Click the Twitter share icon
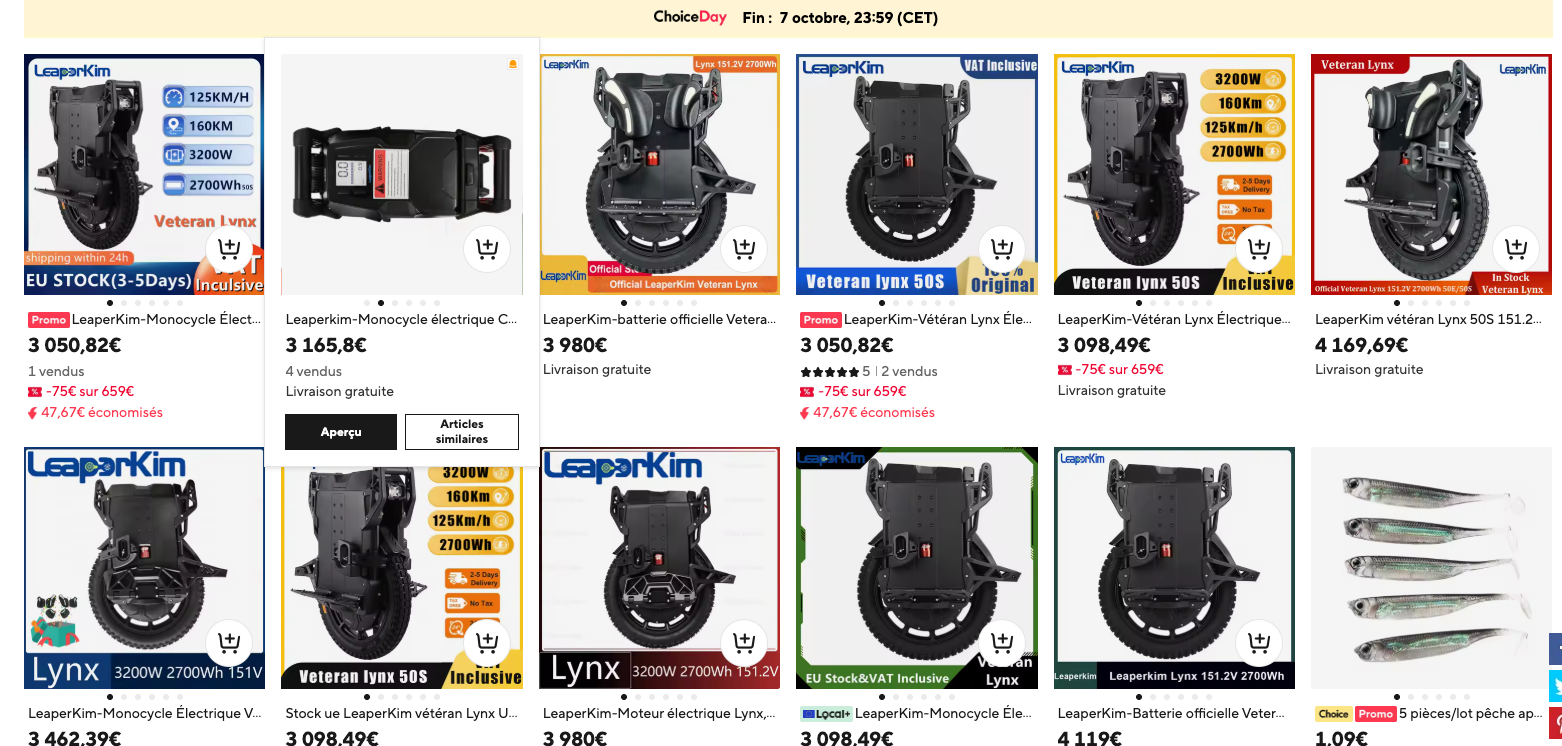 1555,685
